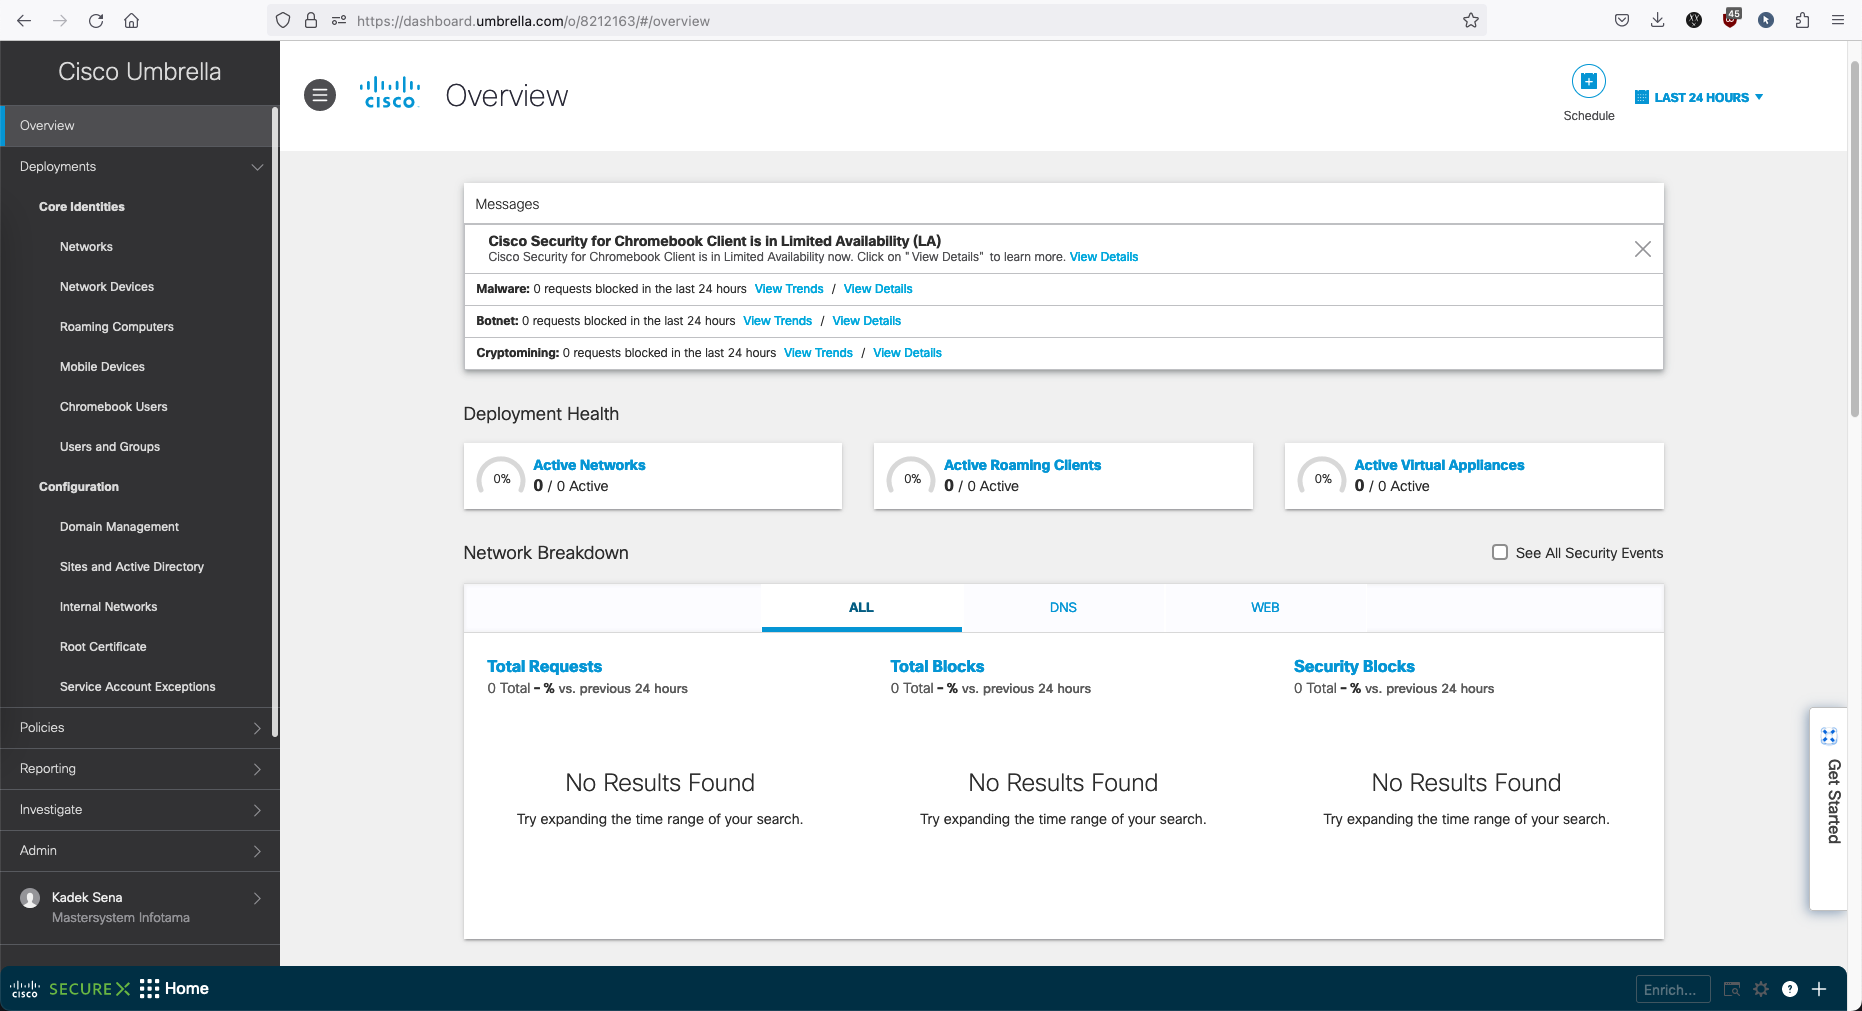Image resolution: width=1862 pixels, height=1011 pixels.
Task: Open SecureX ribbon settings gear icon
Action: tap(1761, 989)
